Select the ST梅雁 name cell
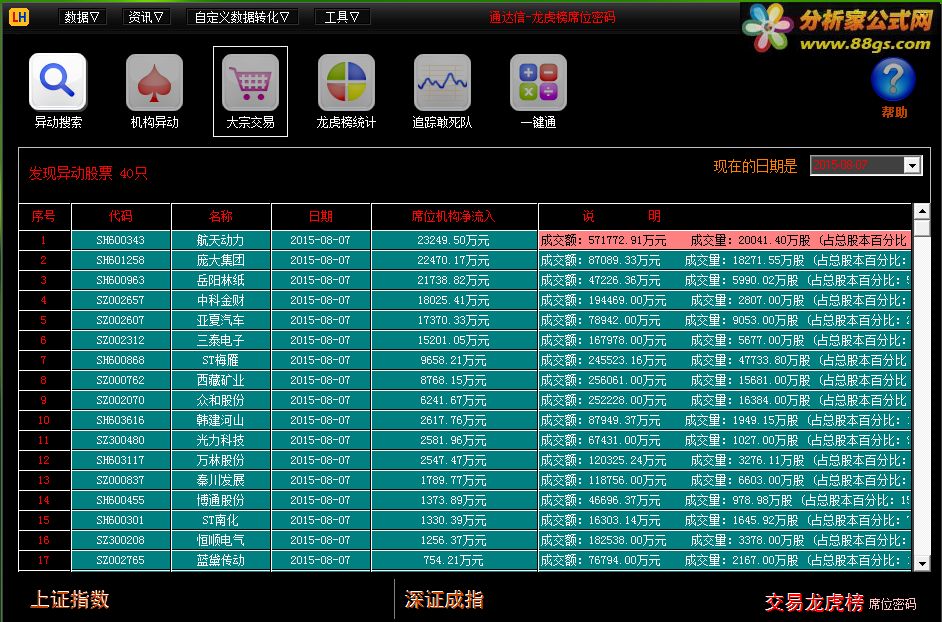This screenshot has height=622, width=942. point(220,360)
